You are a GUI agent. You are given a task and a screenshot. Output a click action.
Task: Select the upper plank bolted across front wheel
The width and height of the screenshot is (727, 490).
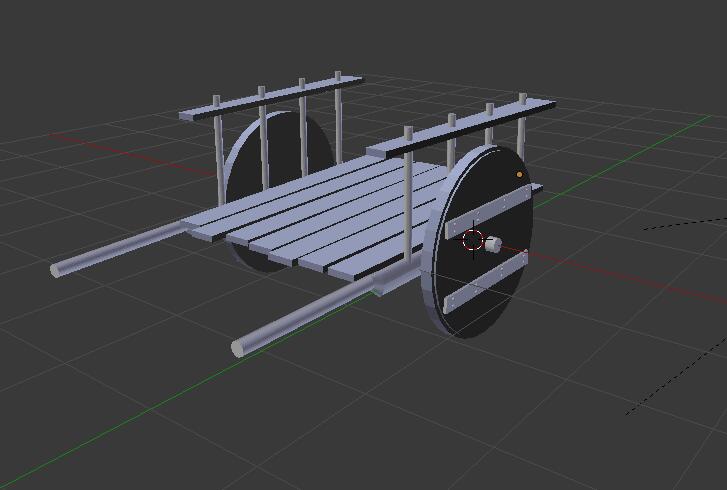[488, 211]
